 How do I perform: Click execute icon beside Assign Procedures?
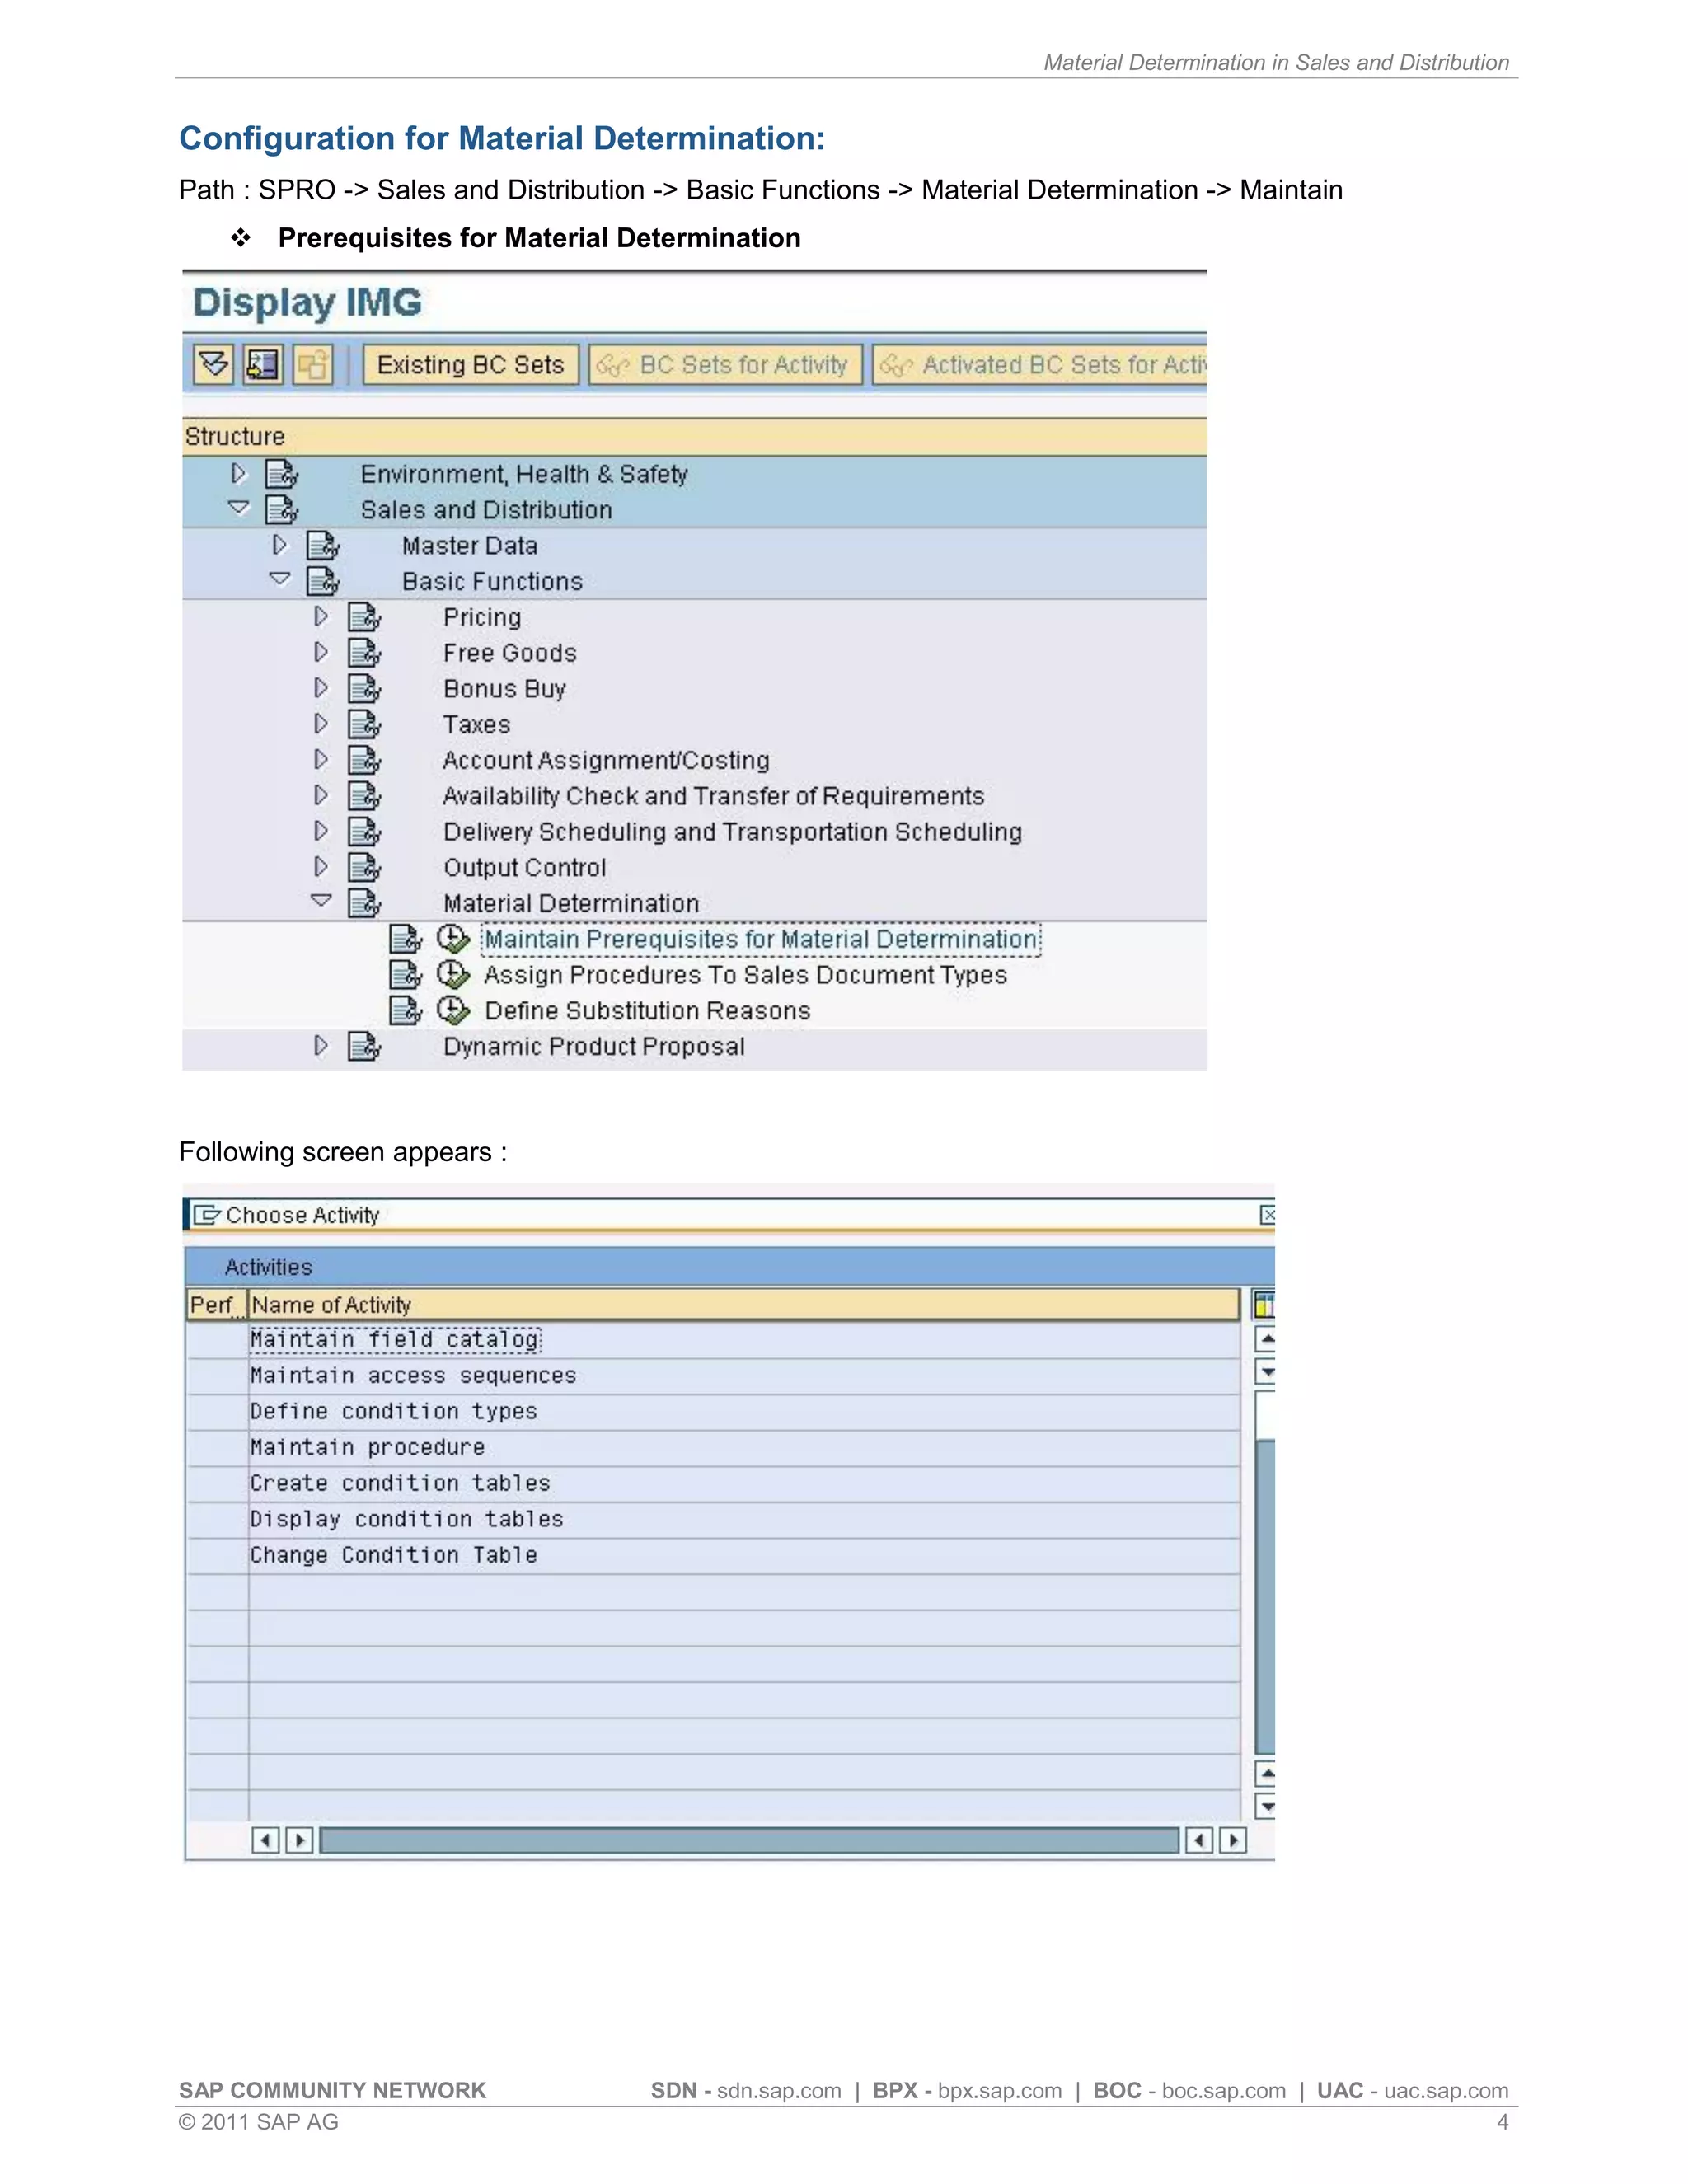pyautogui.click(x=453, y=975)
